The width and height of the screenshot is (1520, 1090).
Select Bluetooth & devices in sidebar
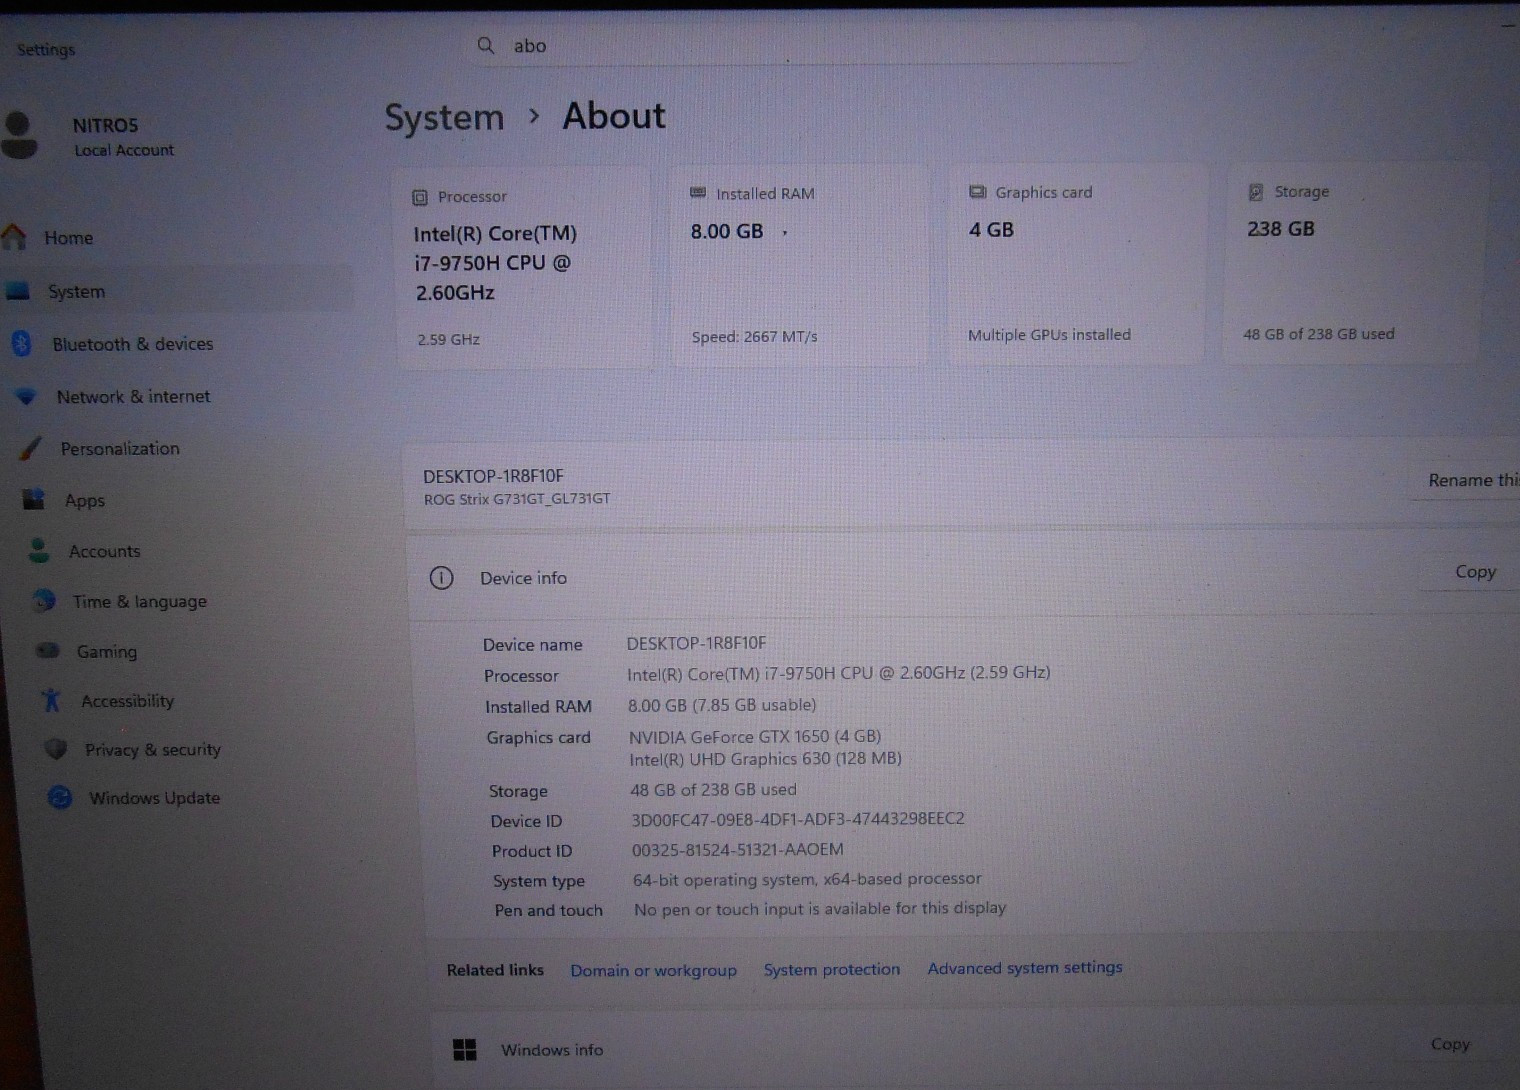pyautogui.click(x=133, y=344)
